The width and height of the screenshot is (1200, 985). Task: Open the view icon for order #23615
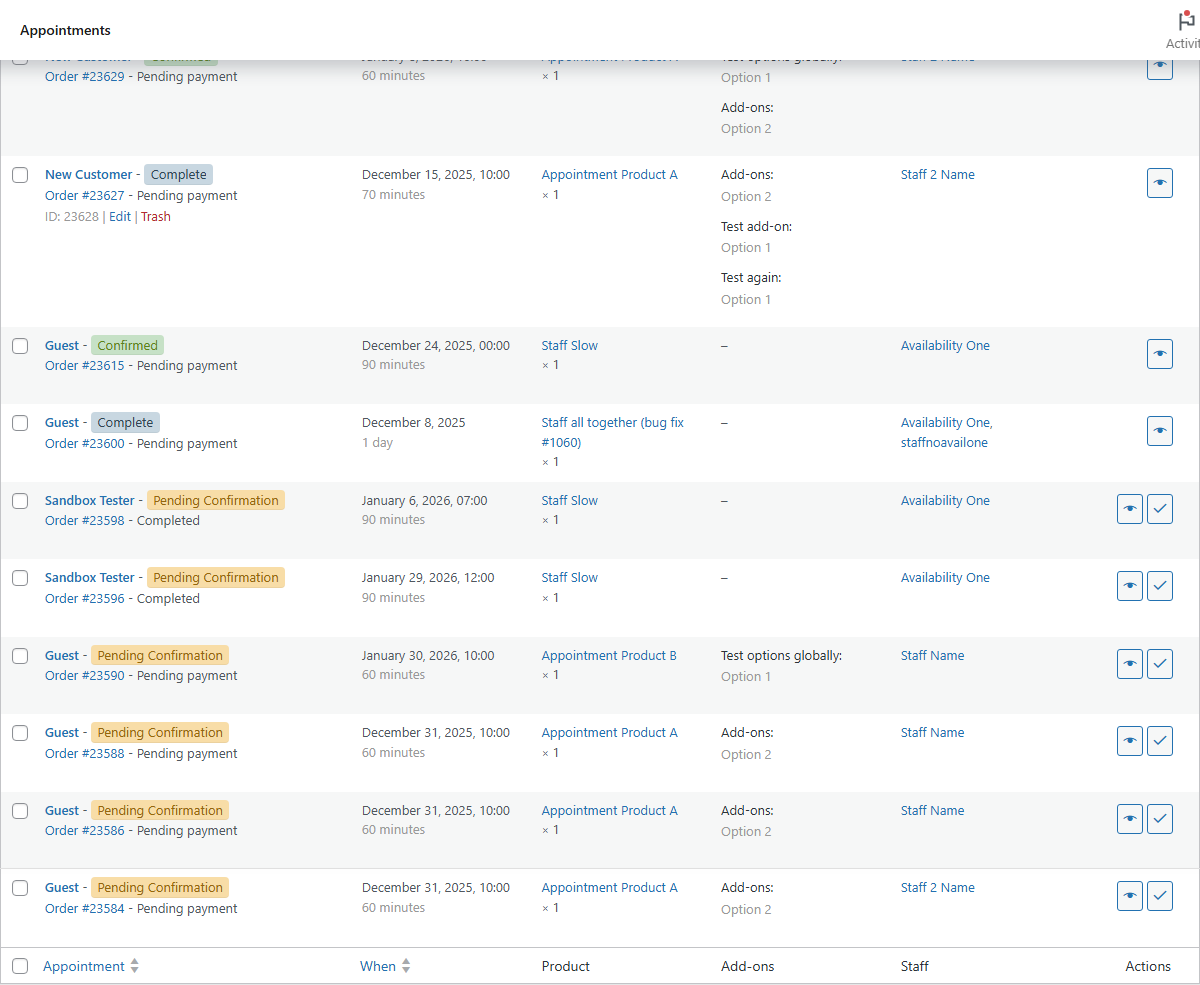(1159, 354)
